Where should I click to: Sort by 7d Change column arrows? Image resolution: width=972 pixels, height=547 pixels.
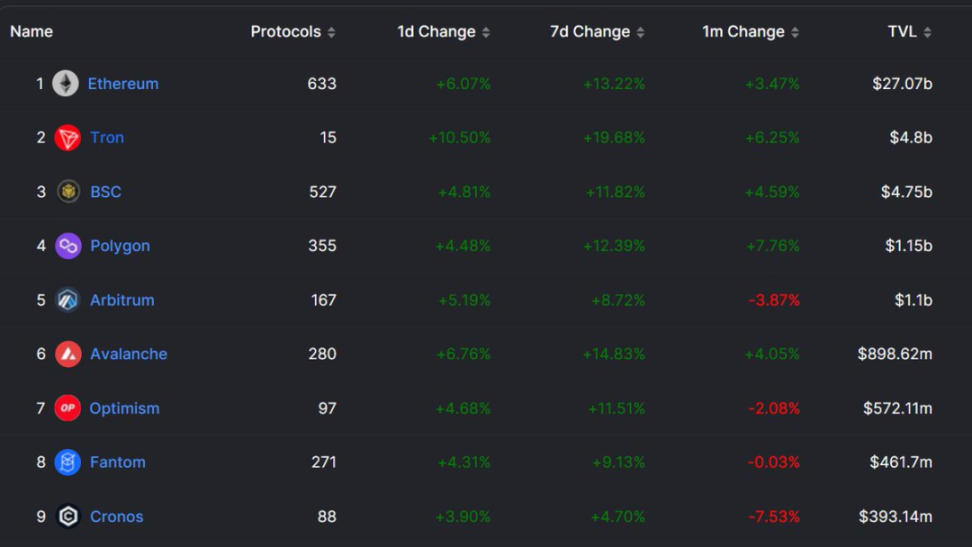(640, 32)
